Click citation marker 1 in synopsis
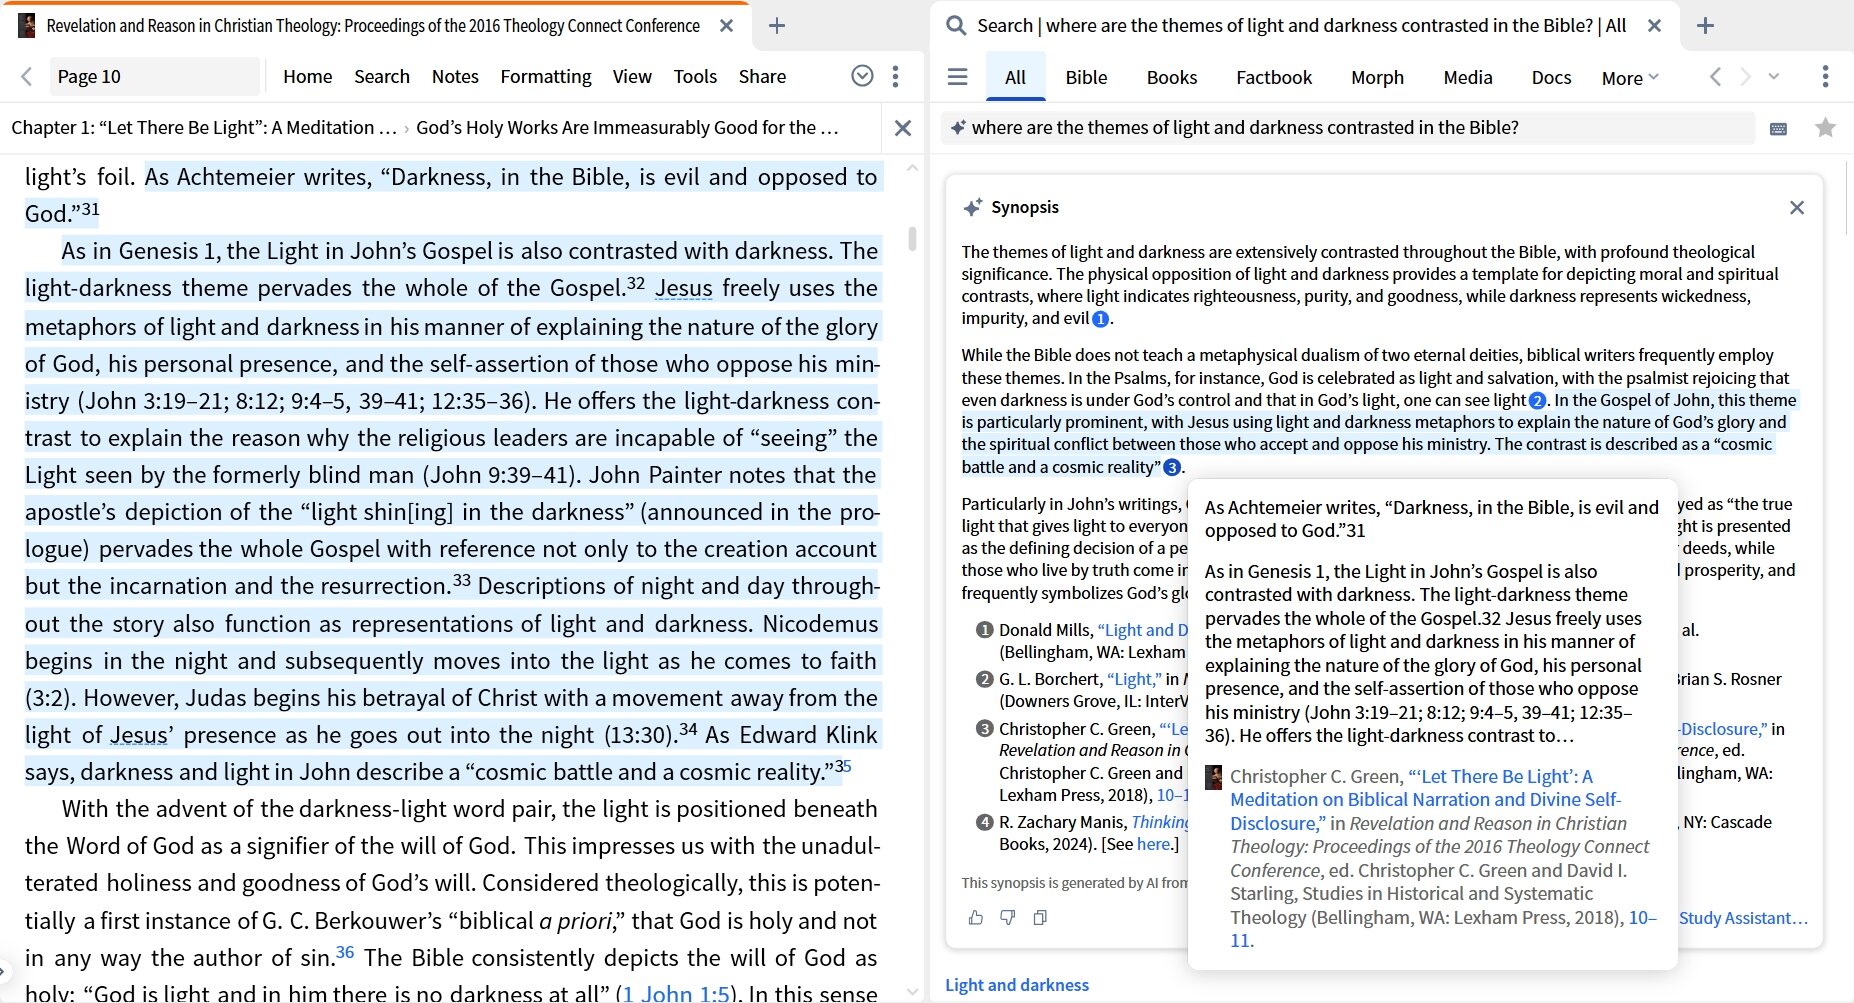The width and height of the screenshot is (1854, 1003). click(1100, 319)
